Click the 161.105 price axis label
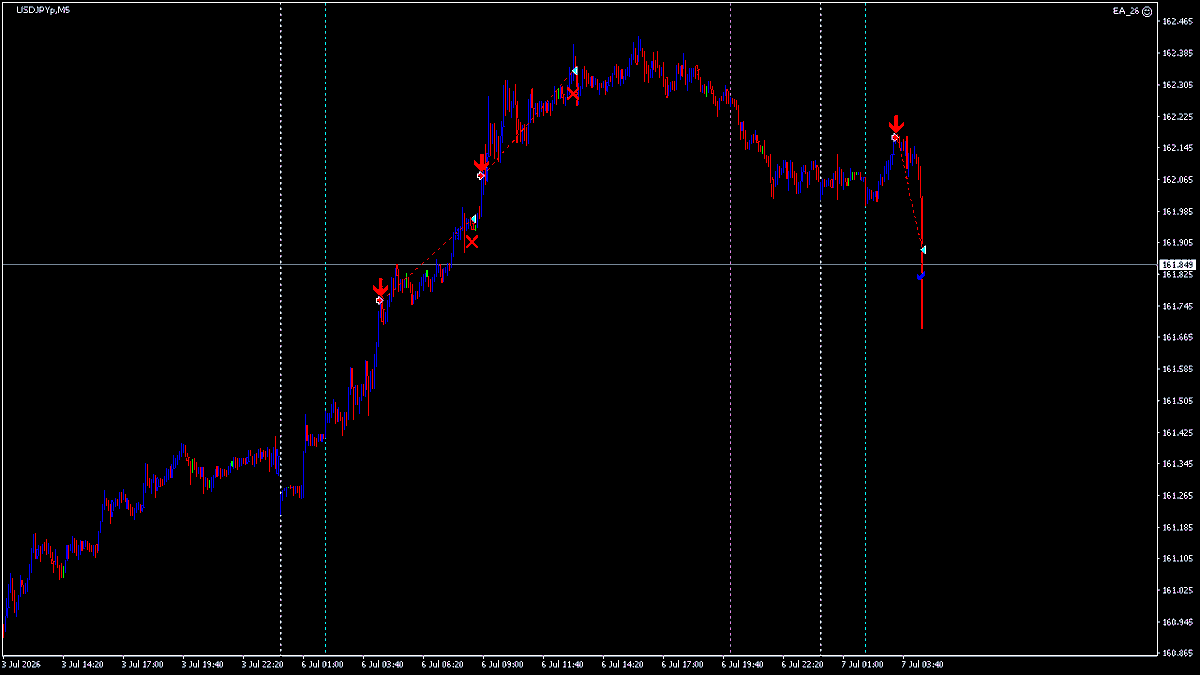Screen dimensions: 1200x675 click(x=1176, y=559)
